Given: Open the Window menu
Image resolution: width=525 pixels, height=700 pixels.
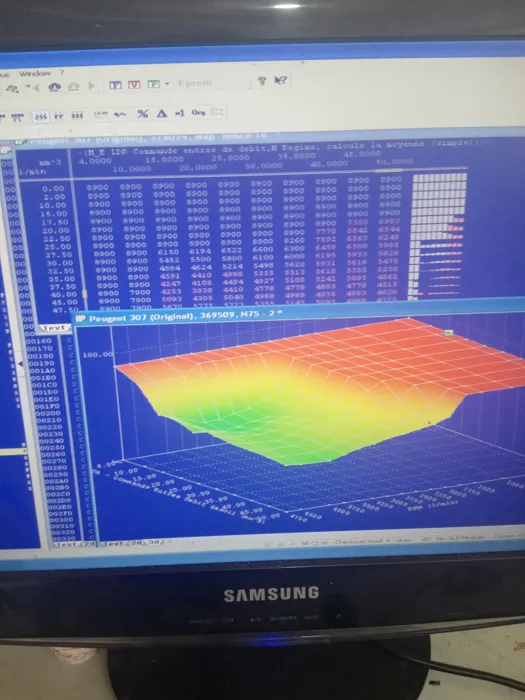Looking at the screenshot, I should pyautogui.click(x=34, y=74).
